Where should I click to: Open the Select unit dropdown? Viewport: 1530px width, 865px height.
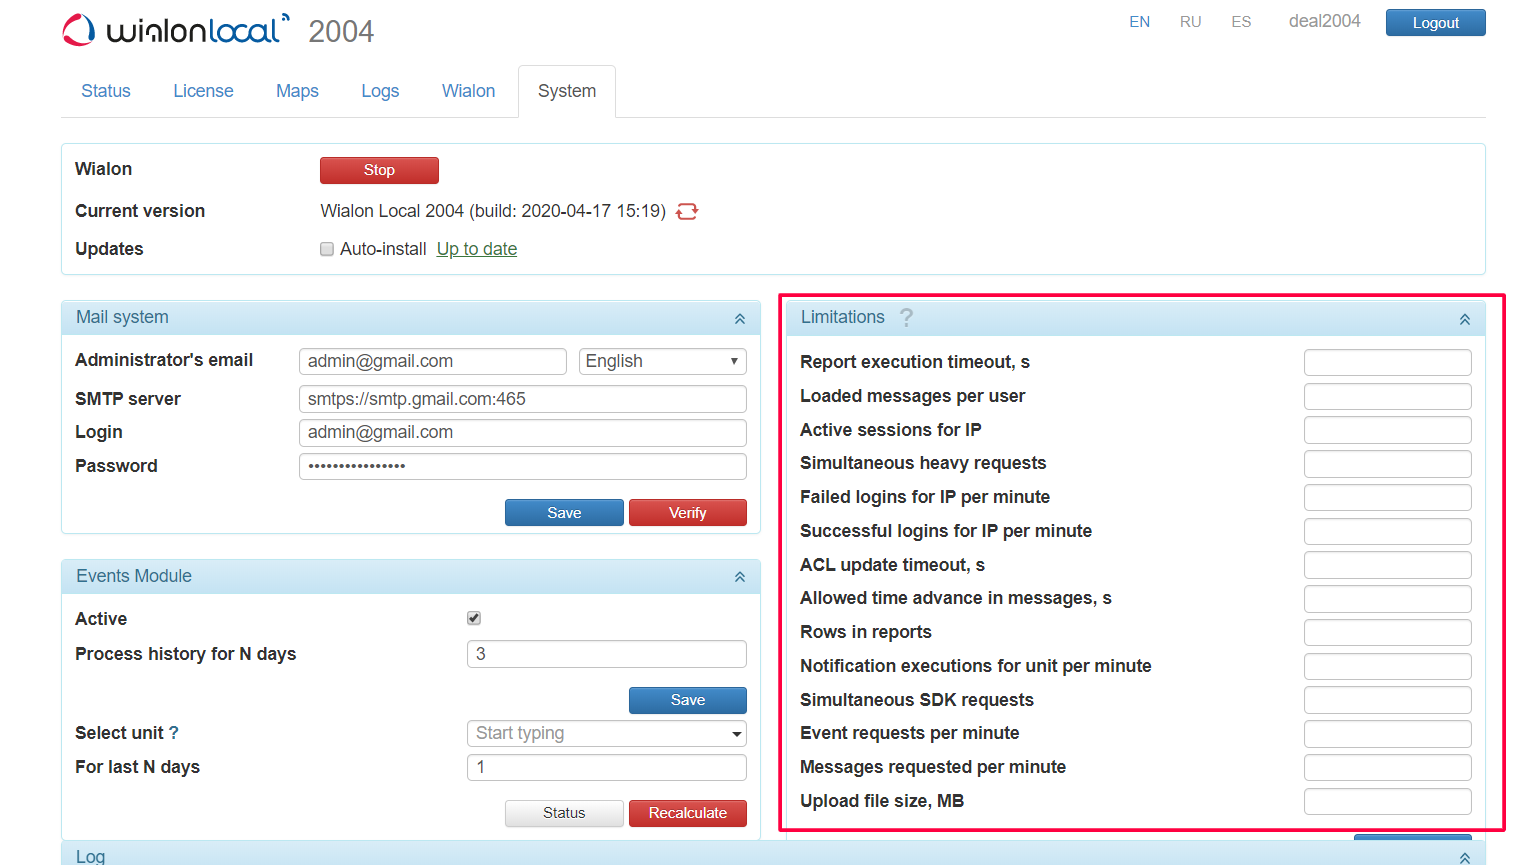pyautogui.click(x=736, y=733)
